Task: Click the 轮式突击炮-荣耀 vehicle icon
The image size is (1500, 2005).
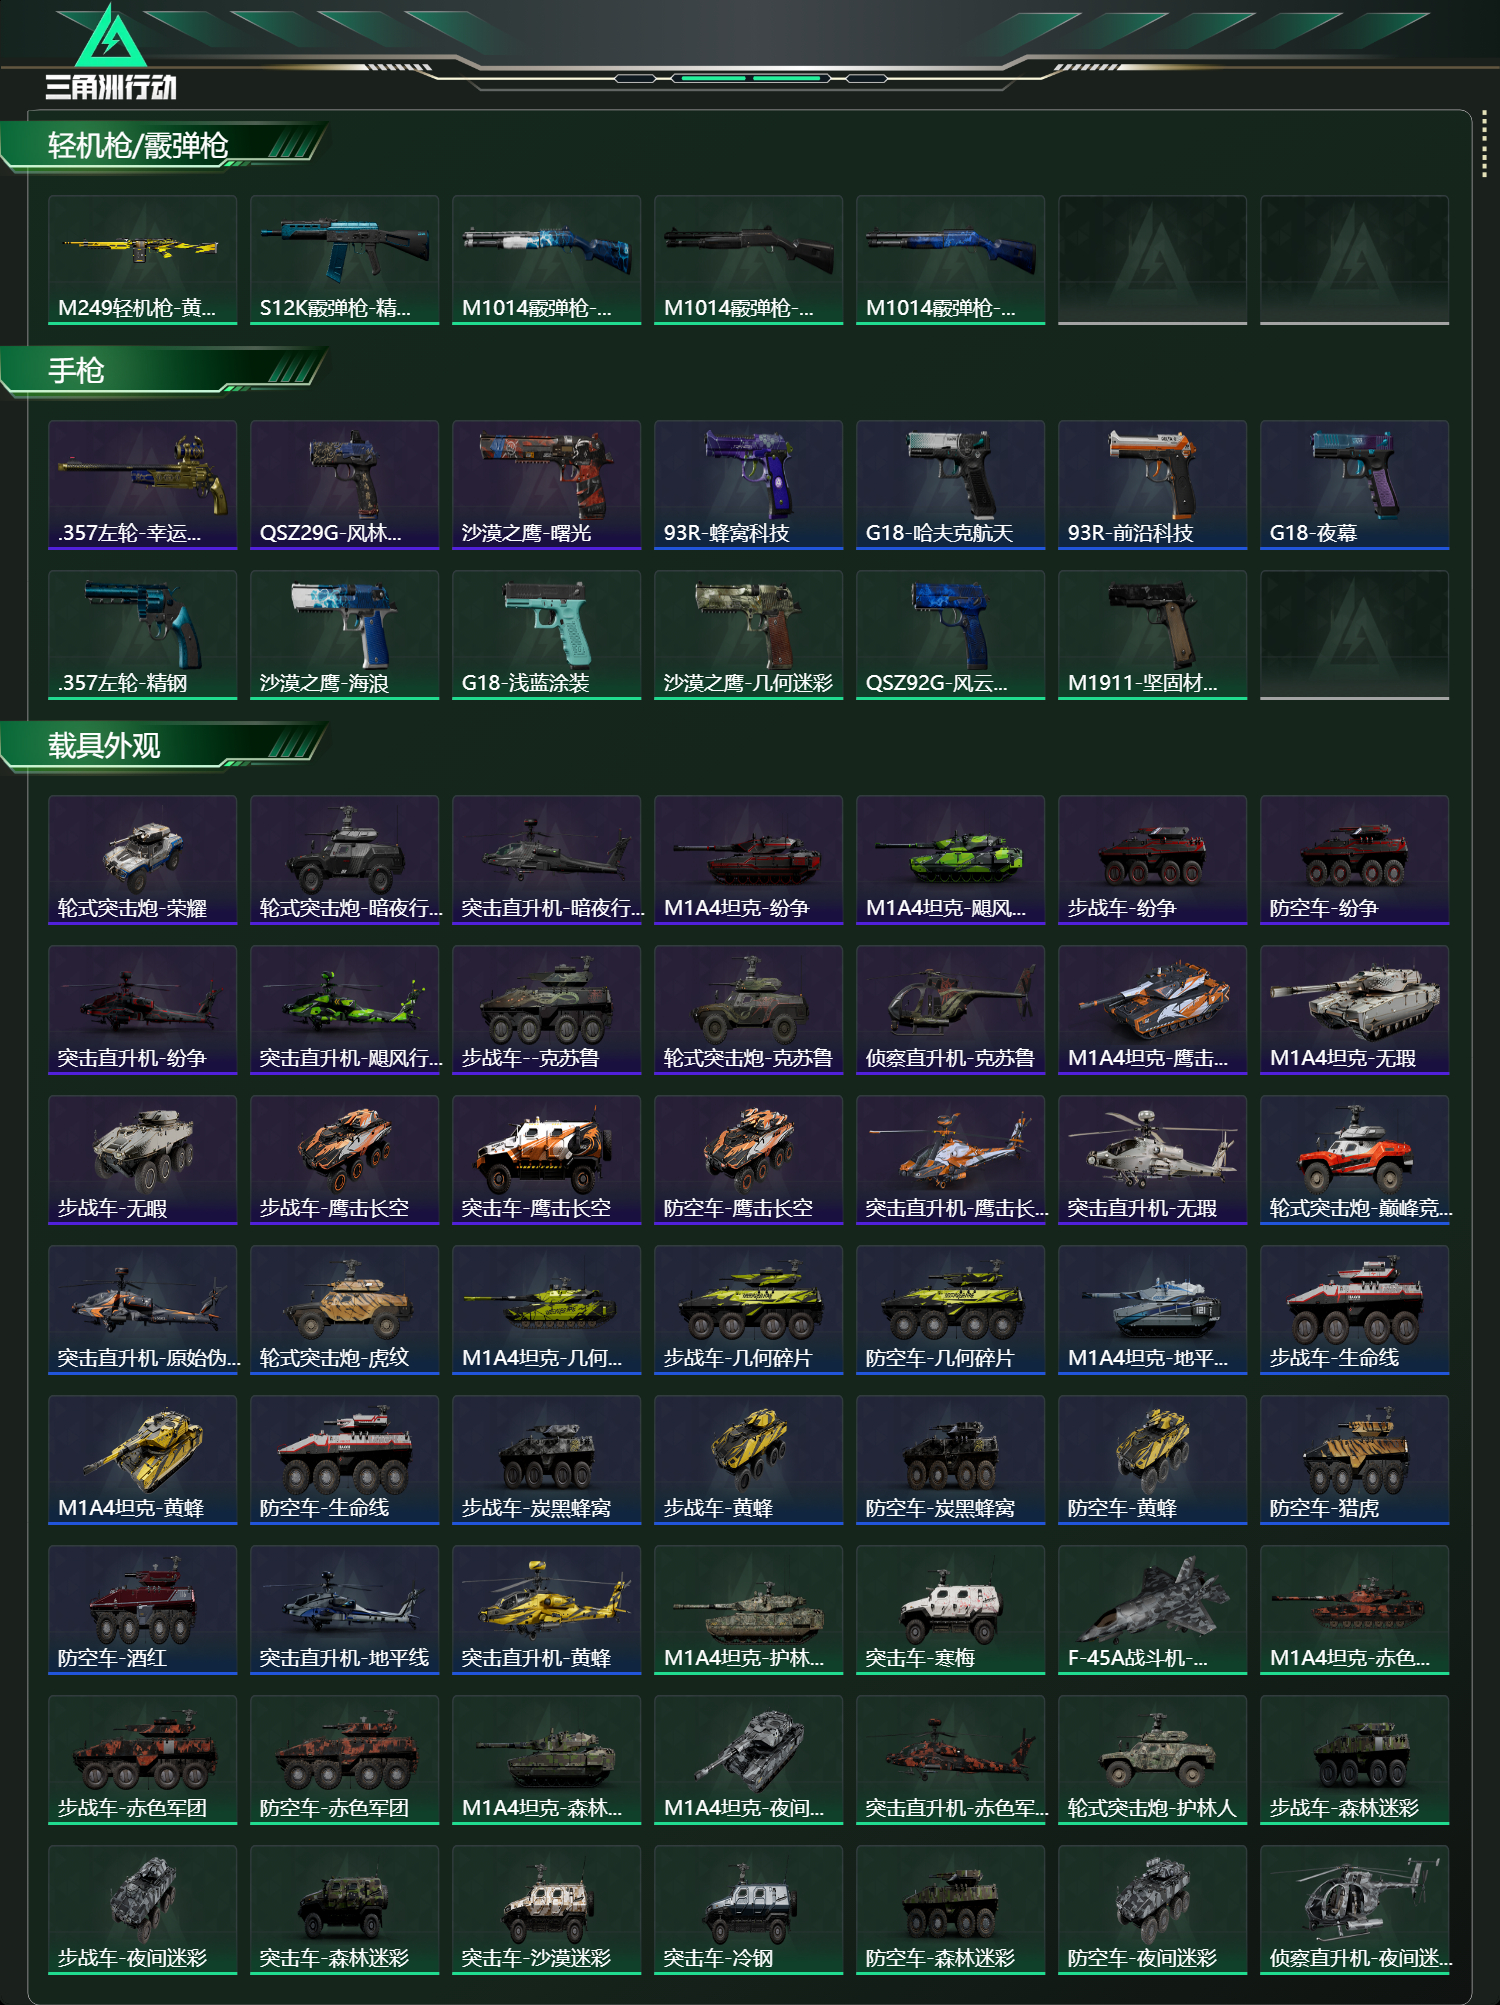Action: (142, 860)
